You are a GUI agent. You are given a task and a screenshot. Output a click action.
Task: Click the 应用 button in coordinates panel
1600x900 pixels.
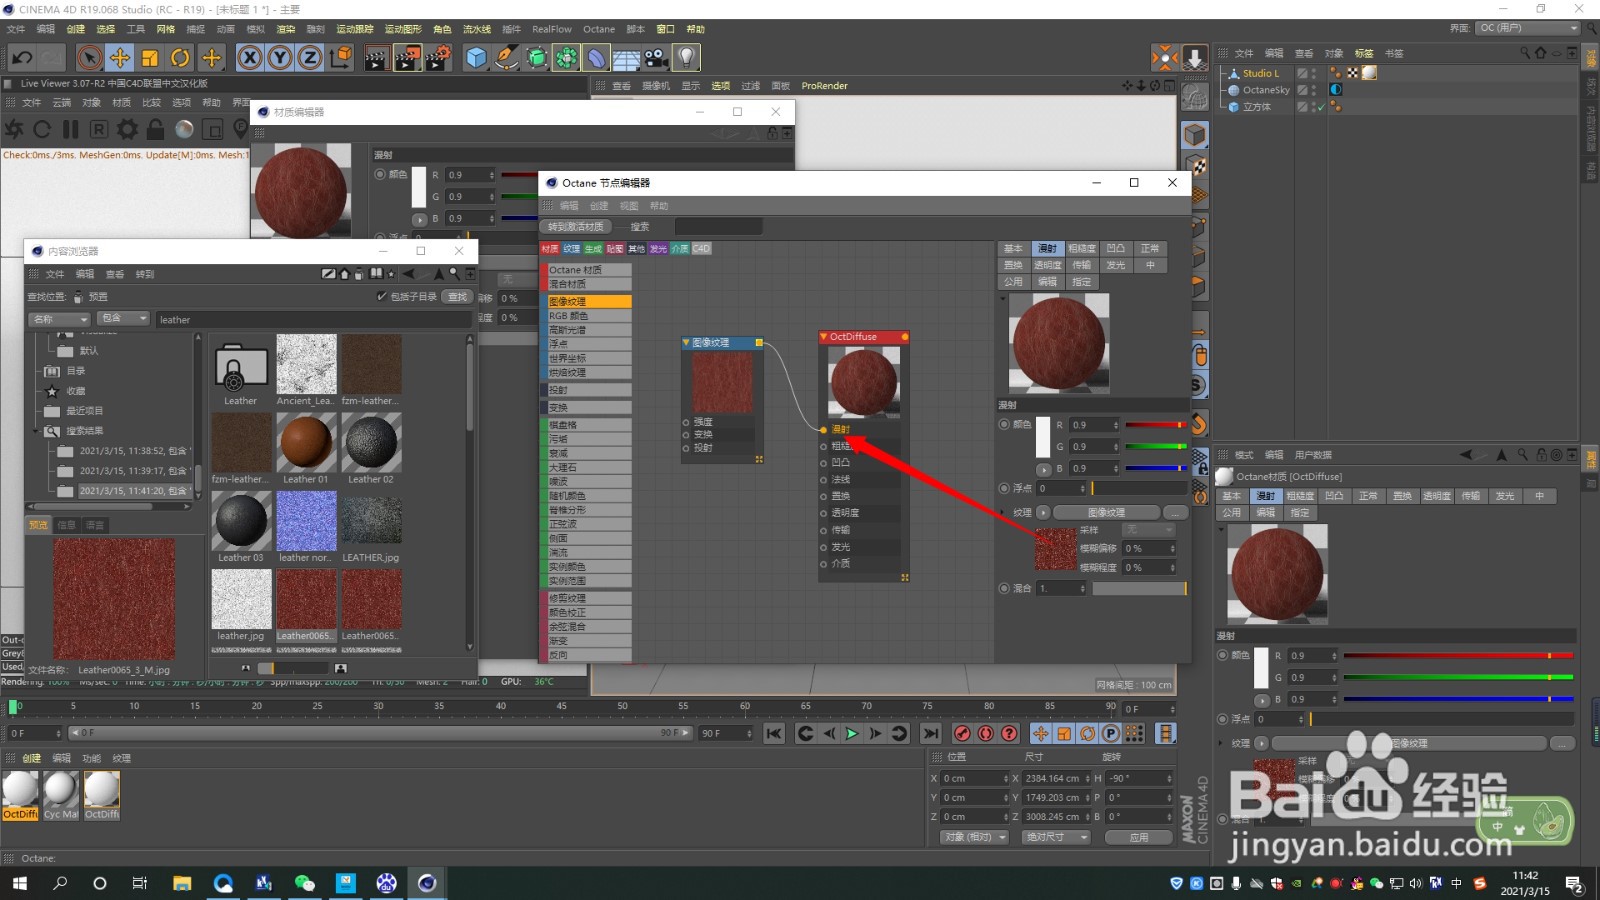(1139, 837)
